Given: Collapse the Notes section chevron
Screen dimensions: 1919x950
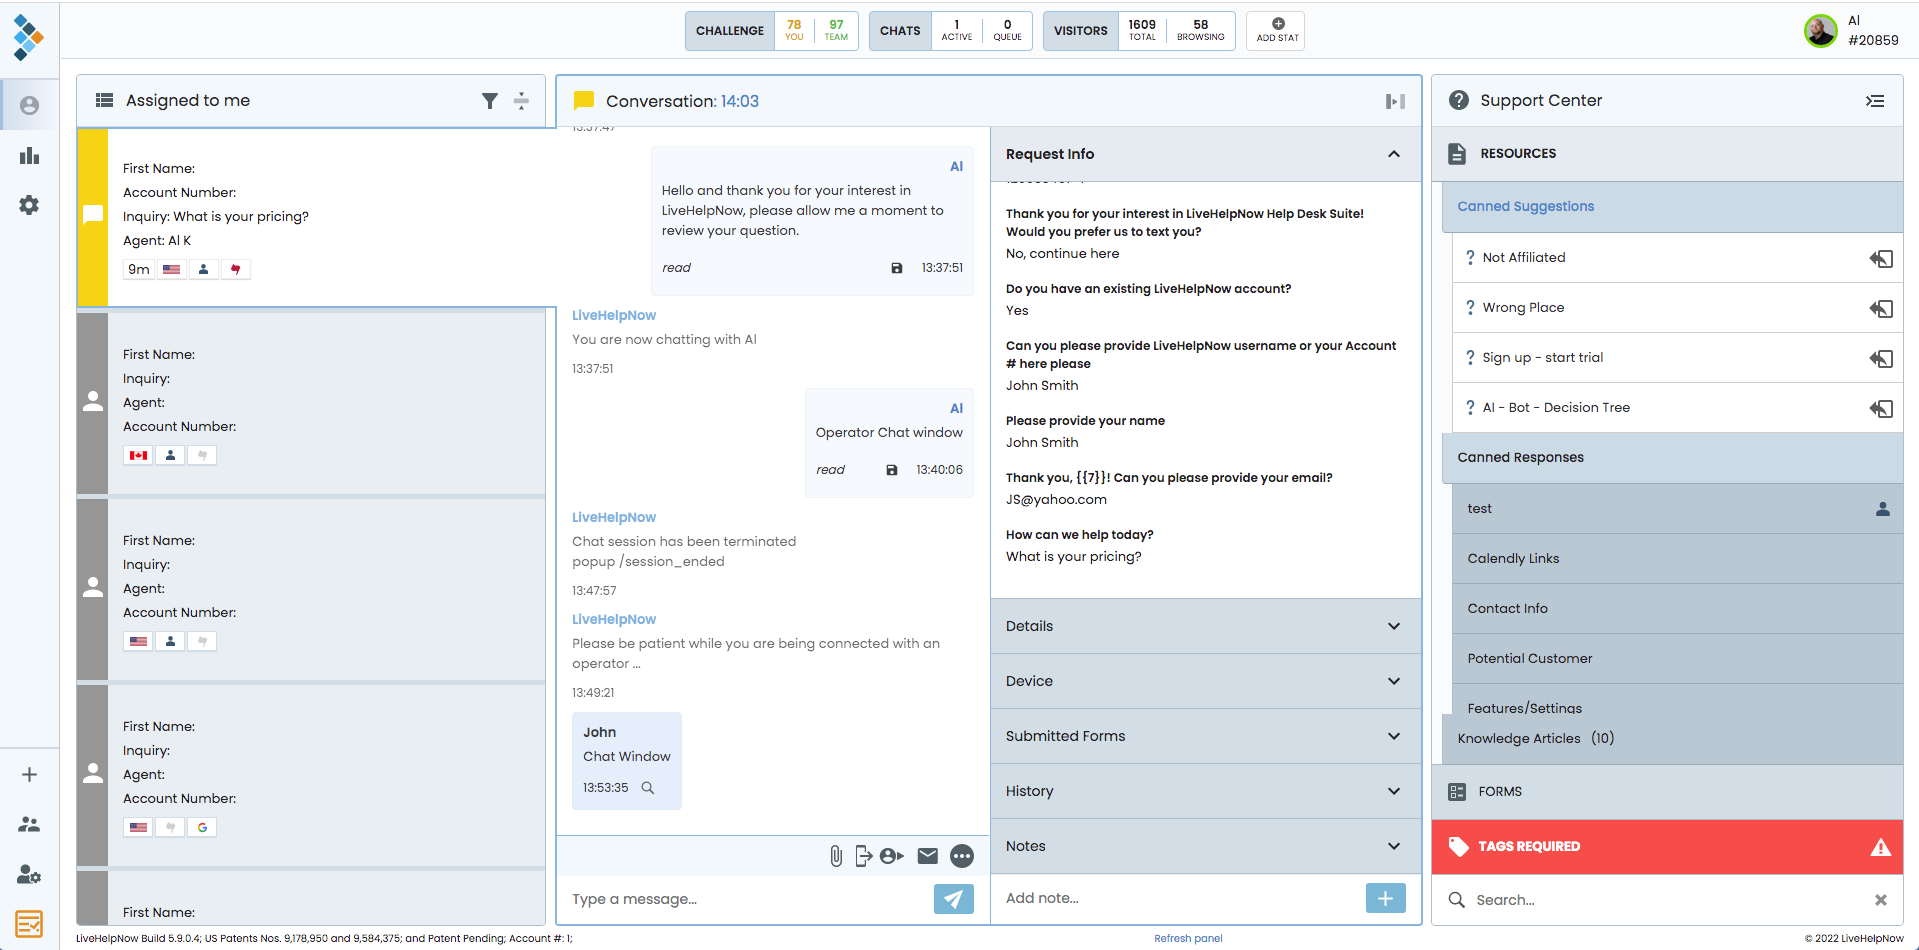Looking at the screenshot, I should tap(1393, 846).
